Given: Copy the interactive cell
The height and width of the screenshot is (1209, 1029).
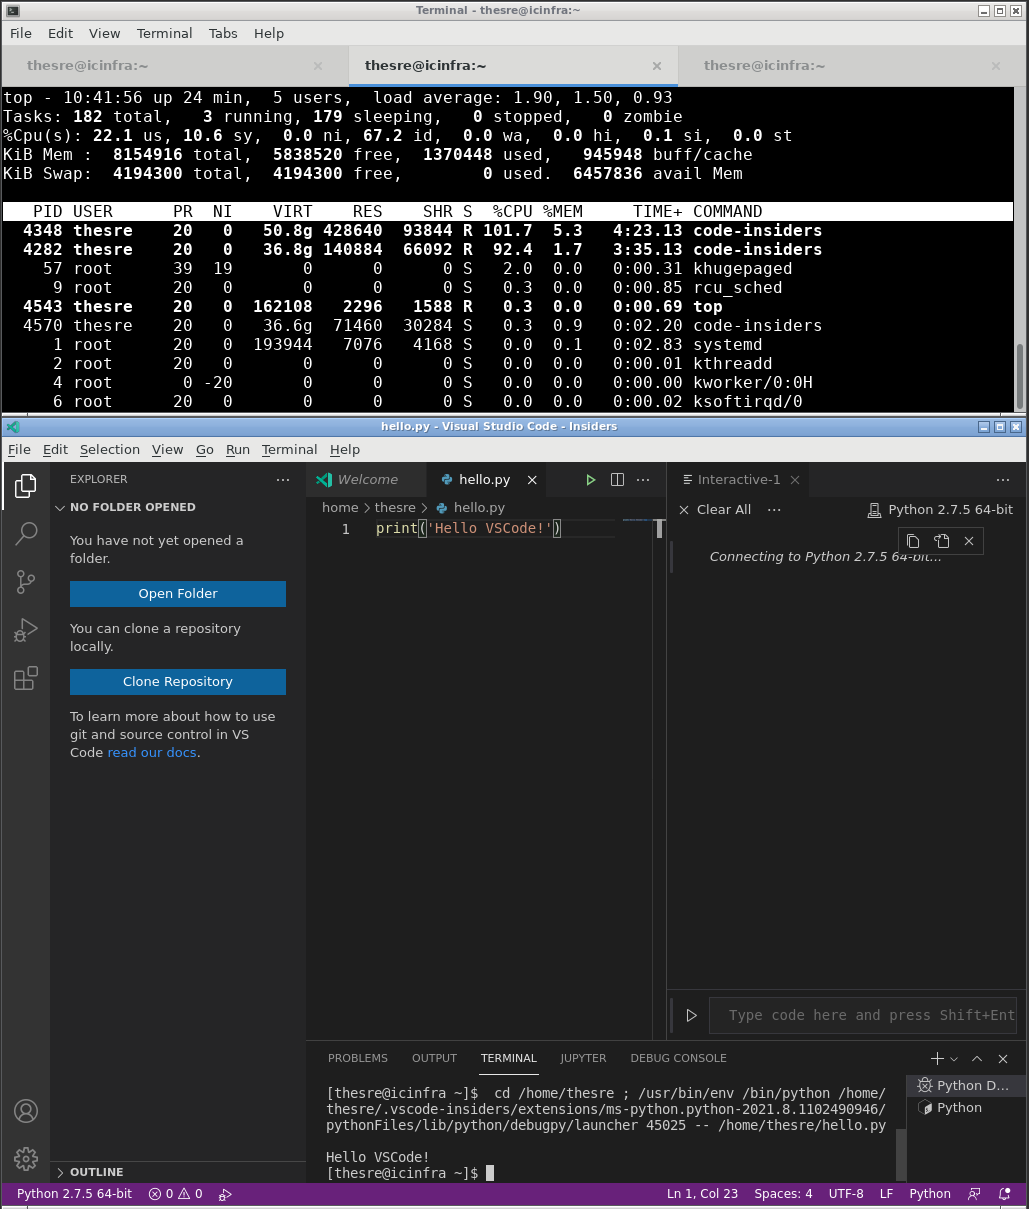Looking at the screenshot, I should point(913,541).
